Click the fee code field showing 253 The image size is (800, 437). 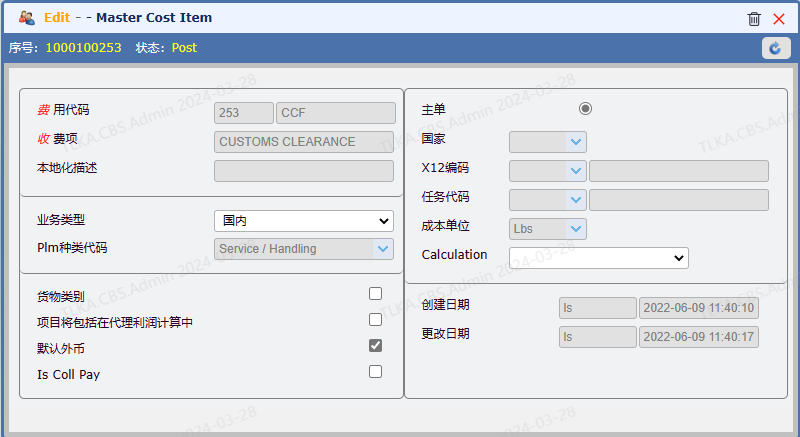[244, 113]
